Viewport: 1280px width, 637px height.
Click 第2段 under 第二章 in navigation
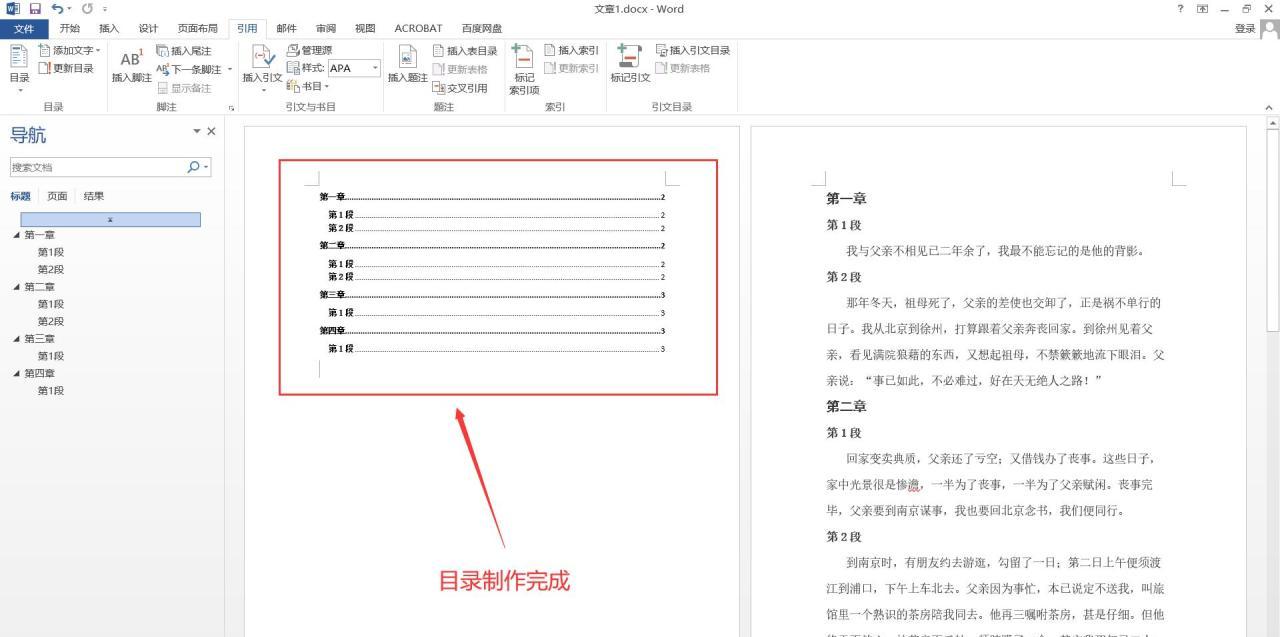[x=51, y=321]
